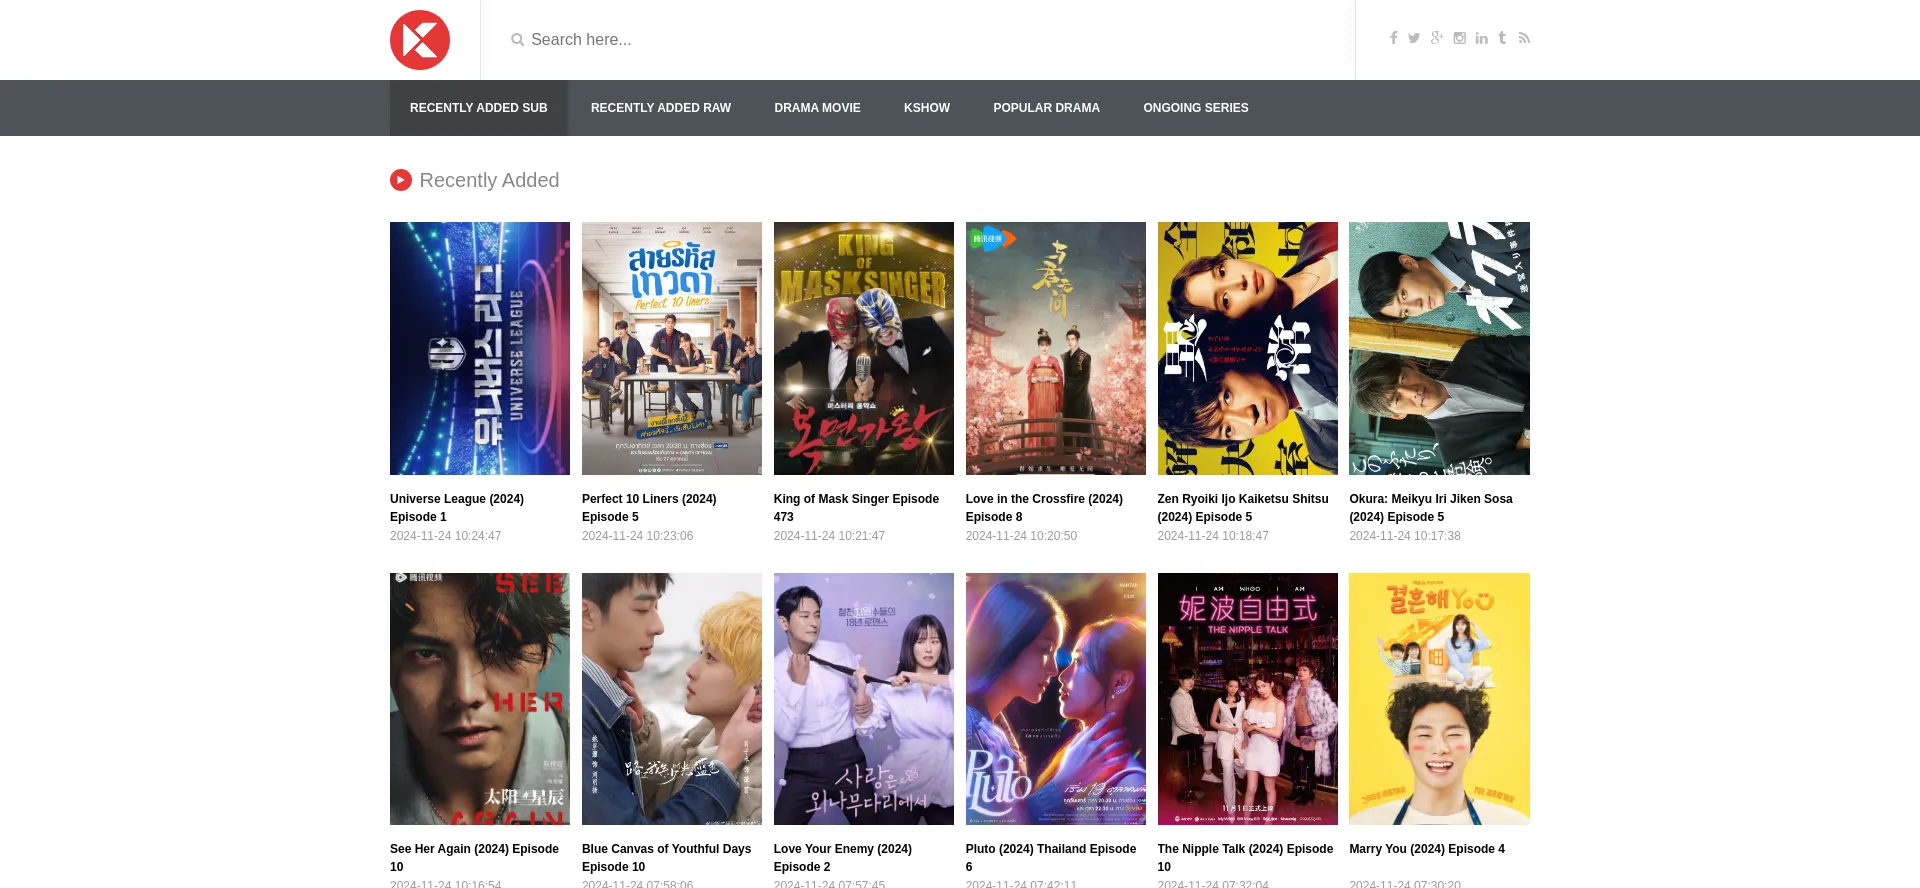Open Love in the Crossfire Episode 8 link

pyautogui.click(x=1044, y=507)
